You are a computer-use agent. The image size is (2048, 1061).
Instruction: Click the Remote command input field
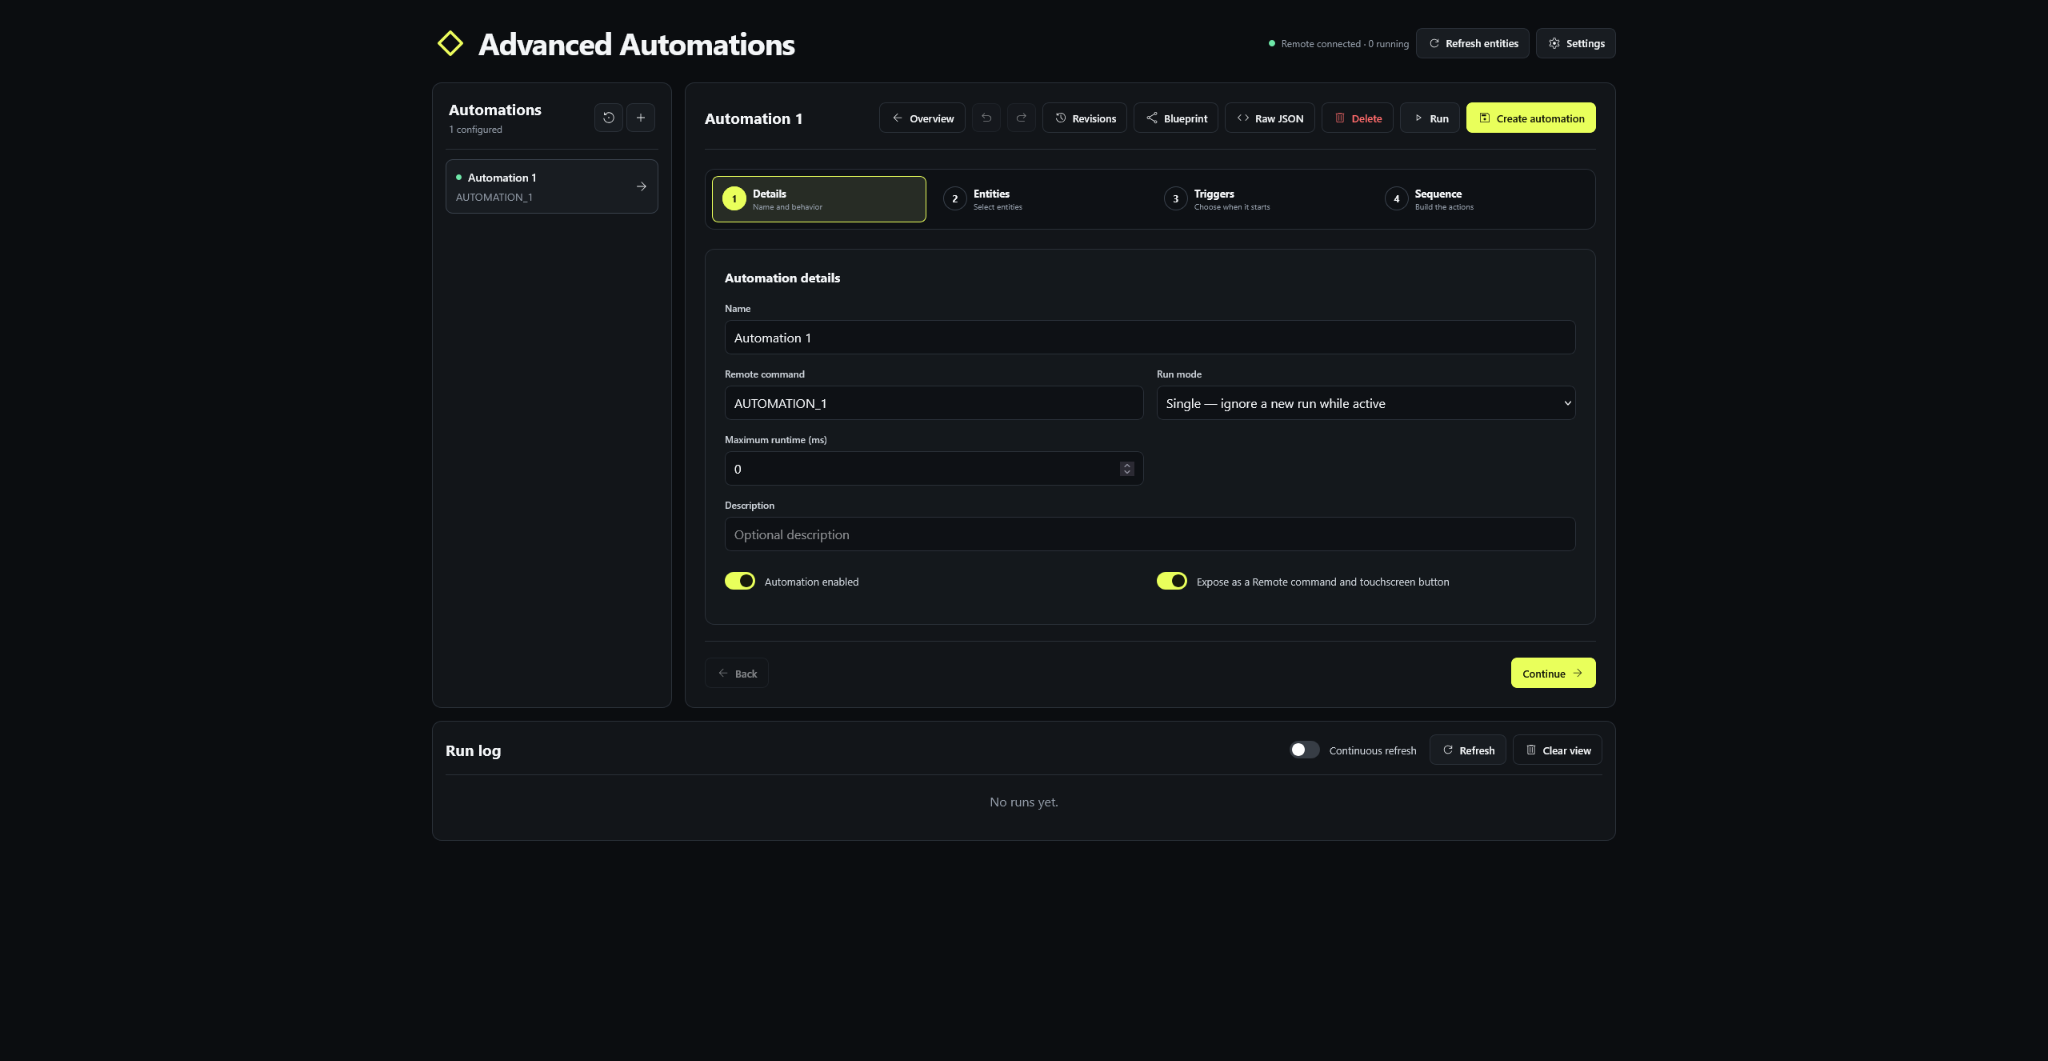934,403
